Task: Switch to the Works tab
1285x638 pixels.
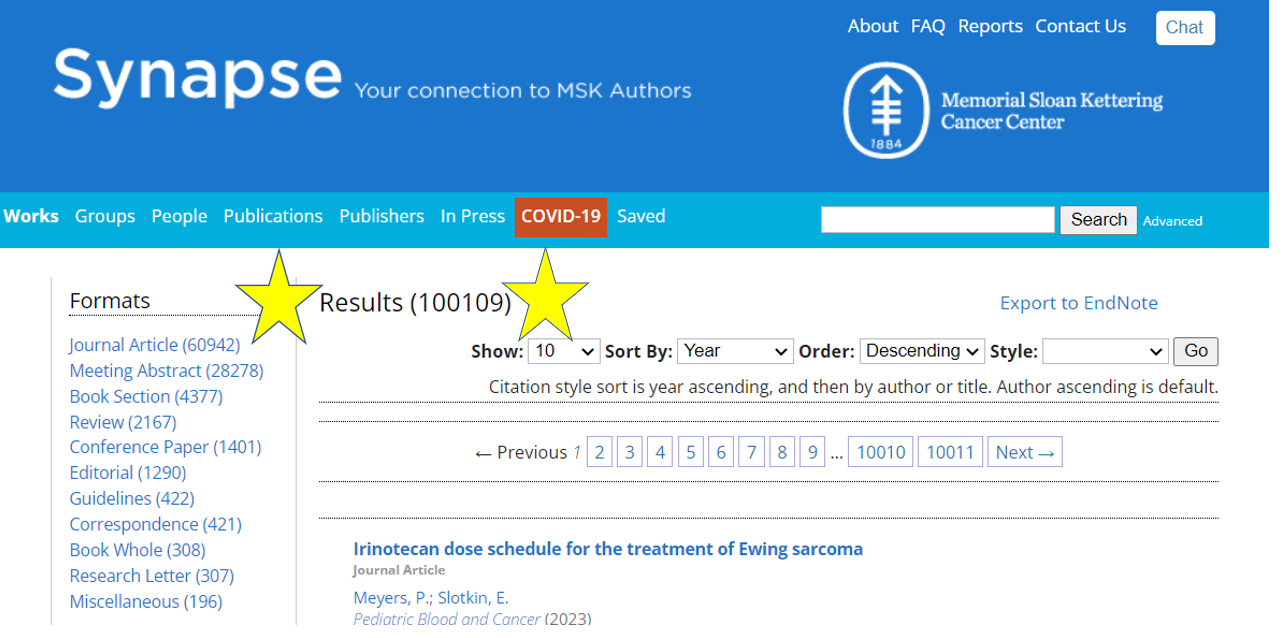Action: point(31,216)
